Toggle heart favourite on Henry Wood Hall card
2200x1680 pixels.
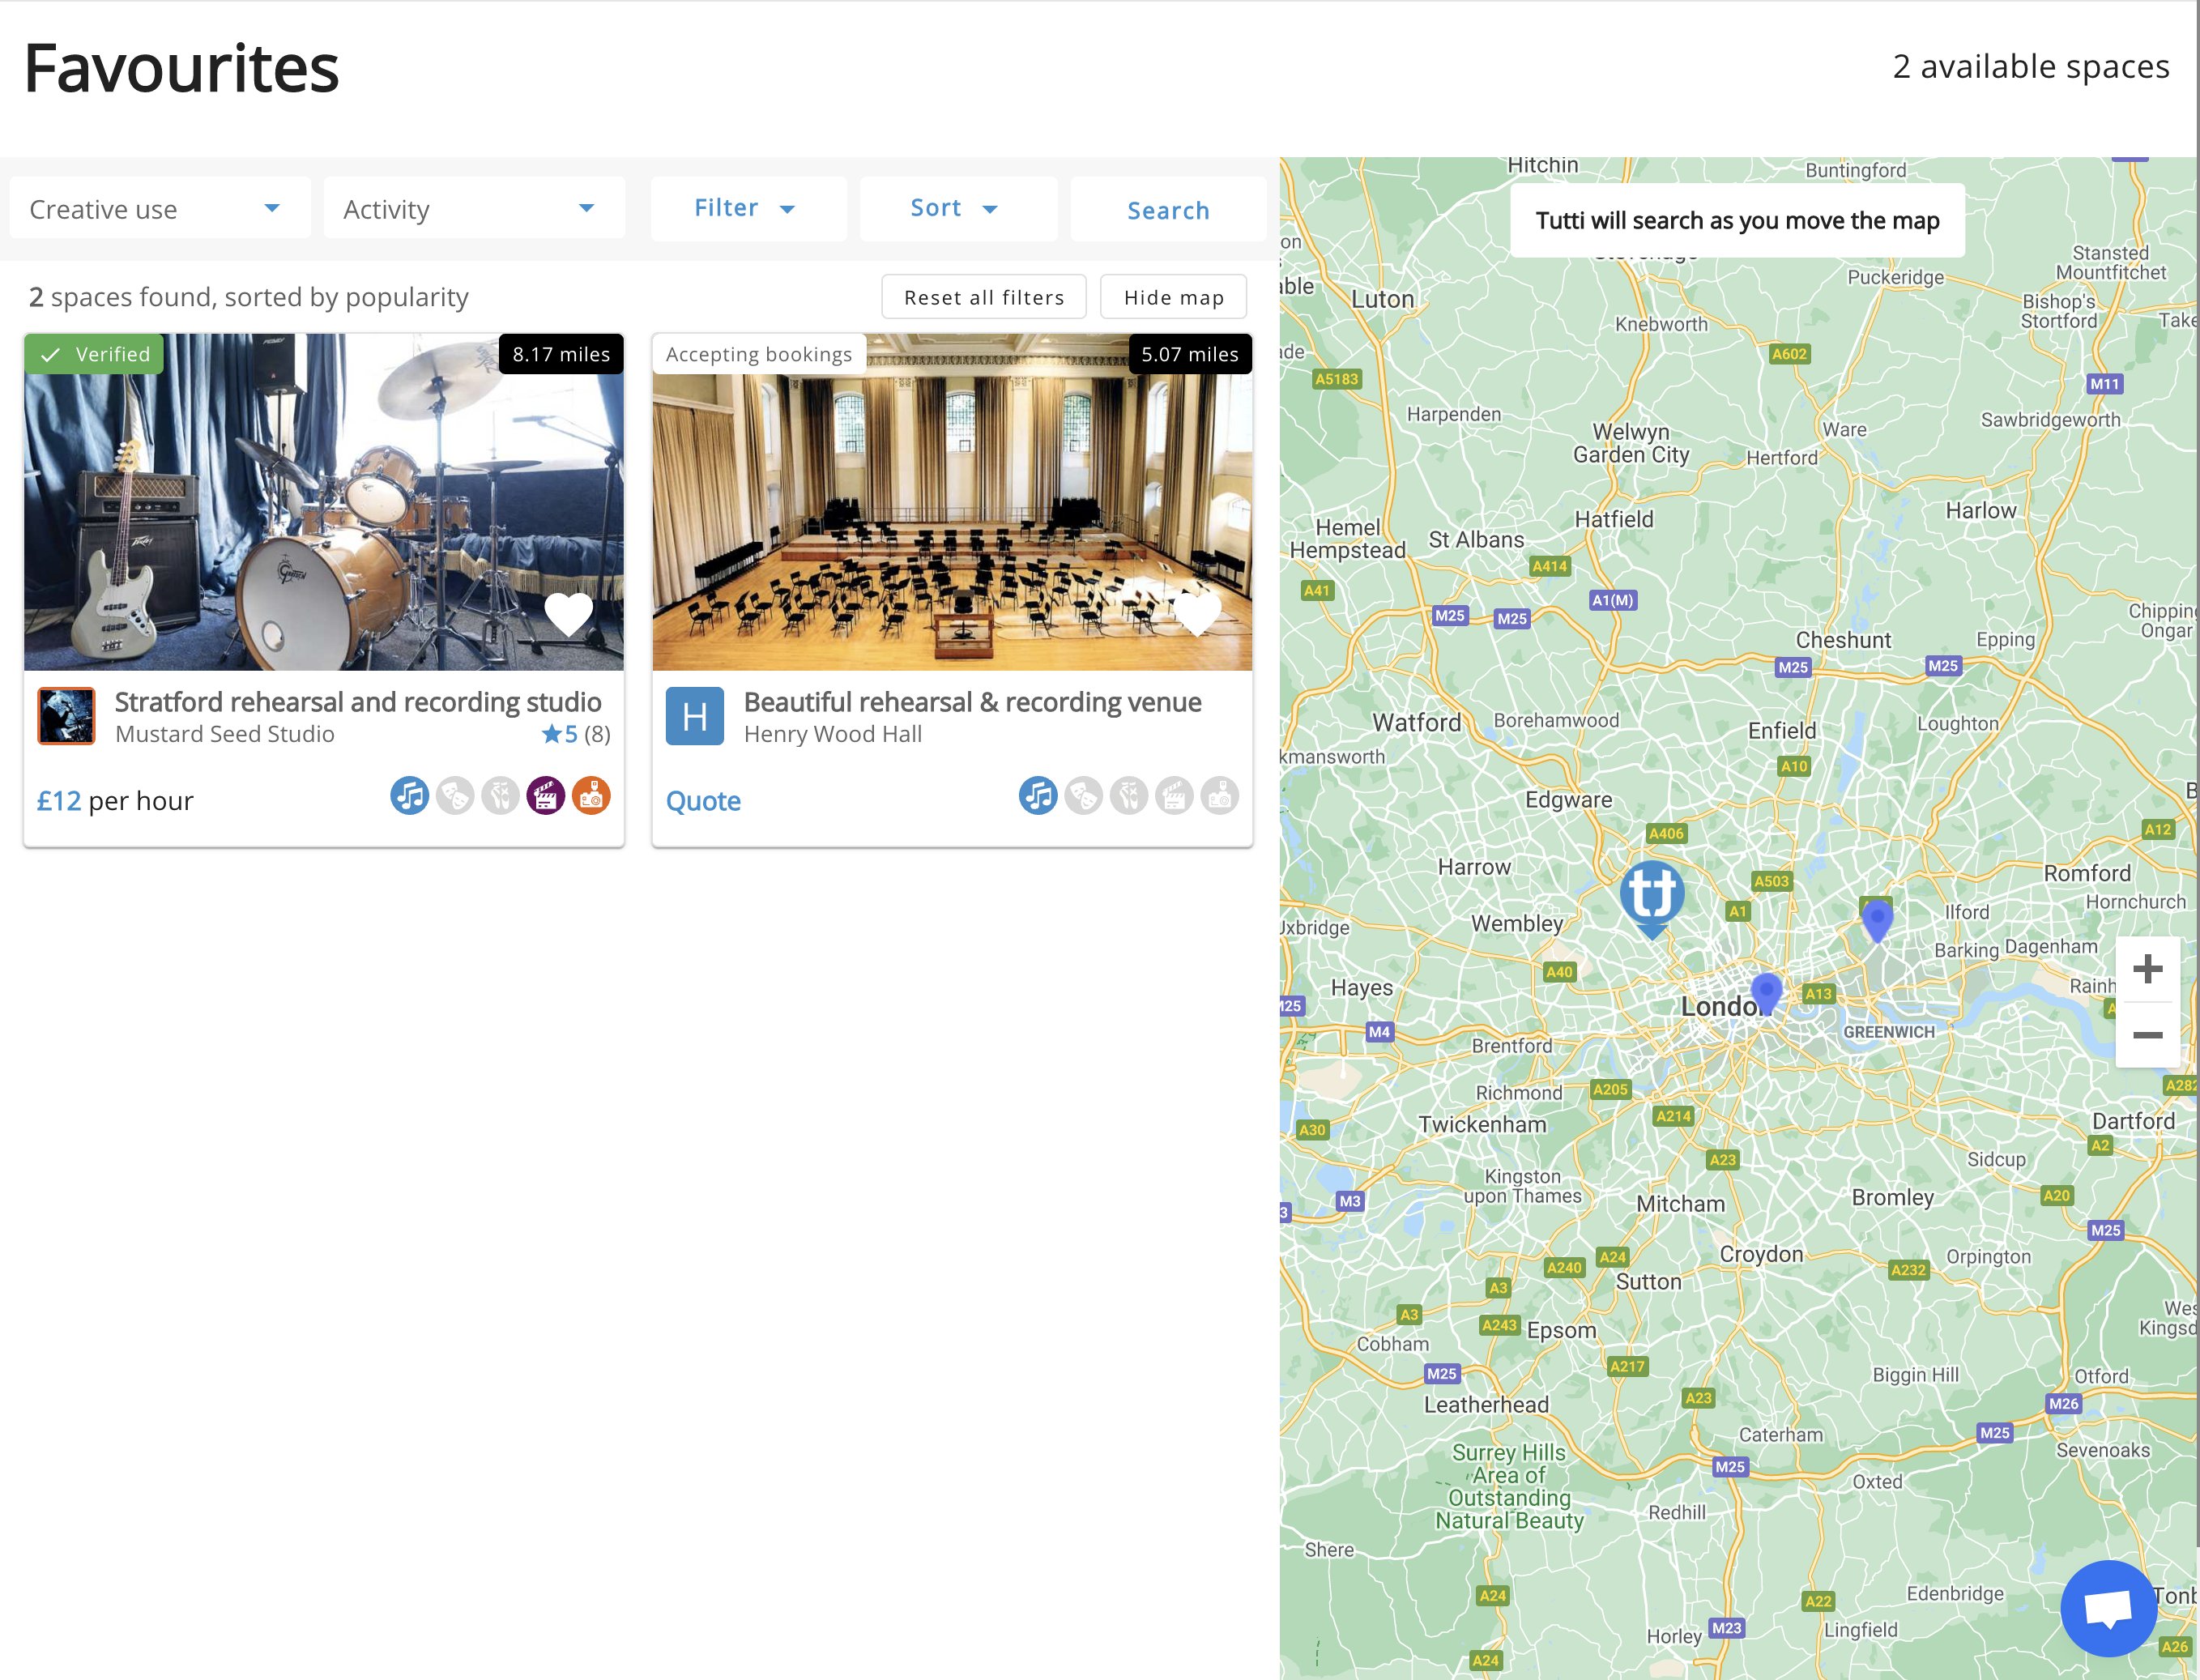[1196, 613]
